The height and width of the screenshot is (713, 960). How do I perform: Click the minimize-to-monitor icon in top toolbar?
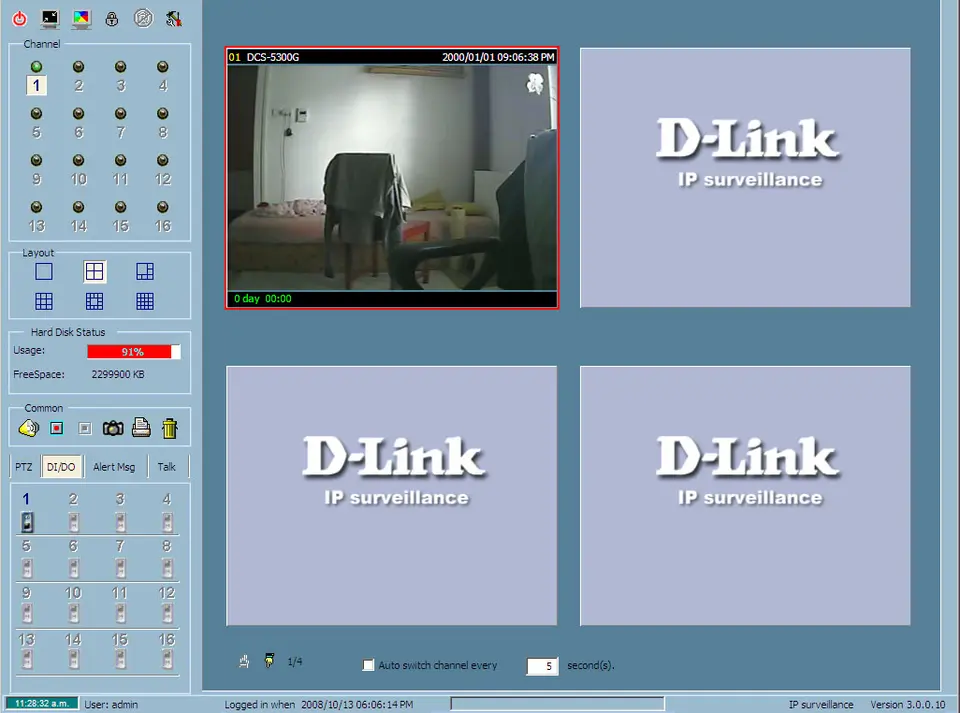[x=50, y=18]
